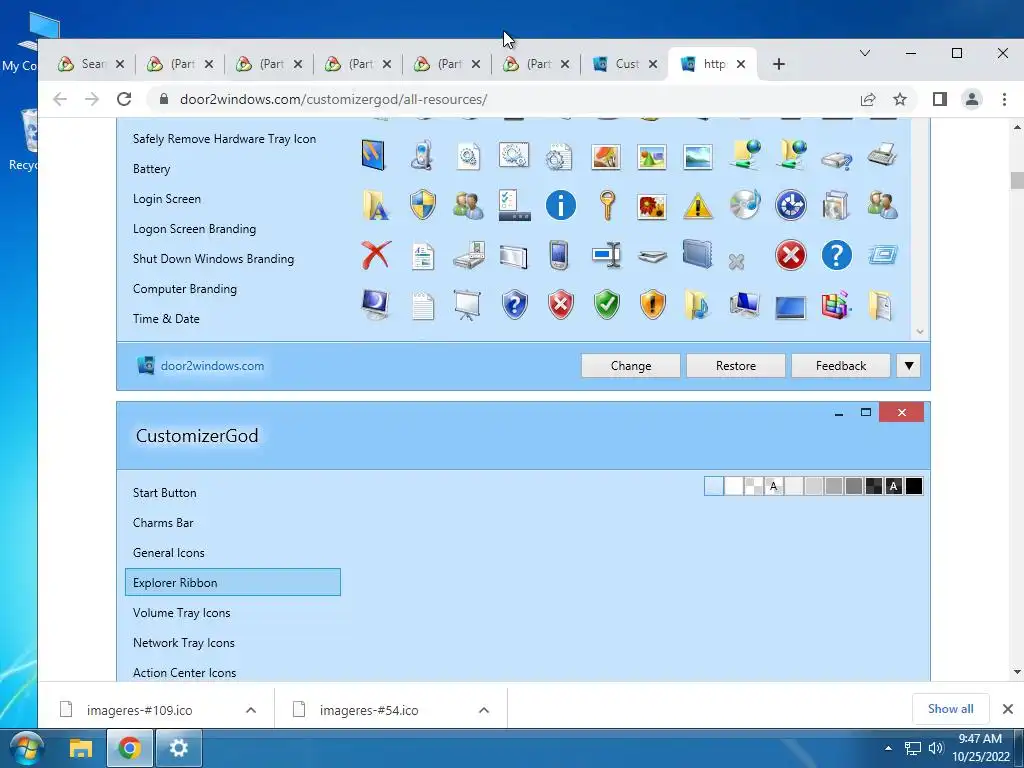Select Charms Bar category
The image size is (1024, 768).
pos(163,522)
